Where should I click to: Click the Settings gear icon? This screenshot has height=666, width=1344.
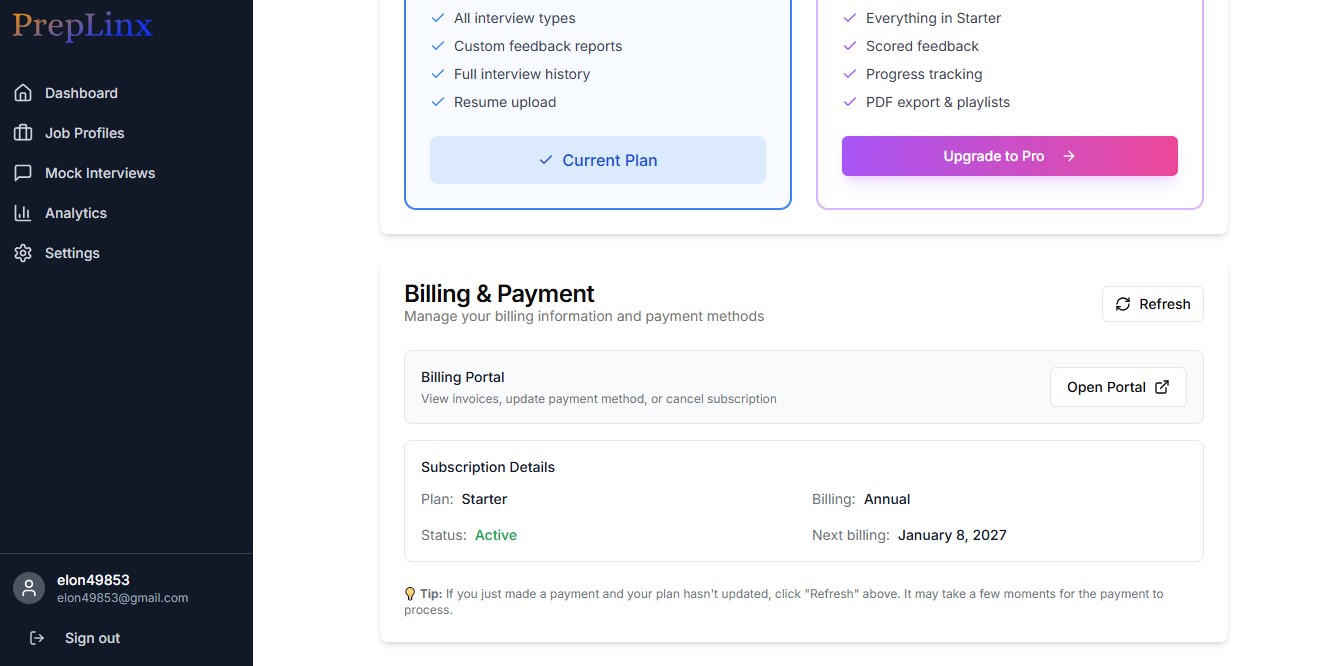[x=23, y=253]
